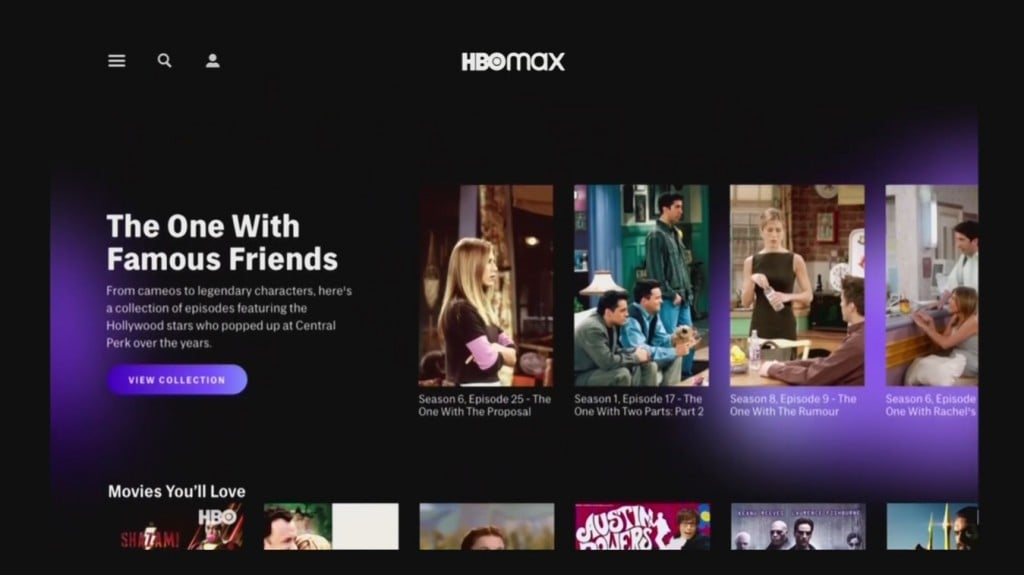Open the user profile icon
The height and width of the screenshot is (575, 1024).
pyautogui.click(x=212, y=61)
